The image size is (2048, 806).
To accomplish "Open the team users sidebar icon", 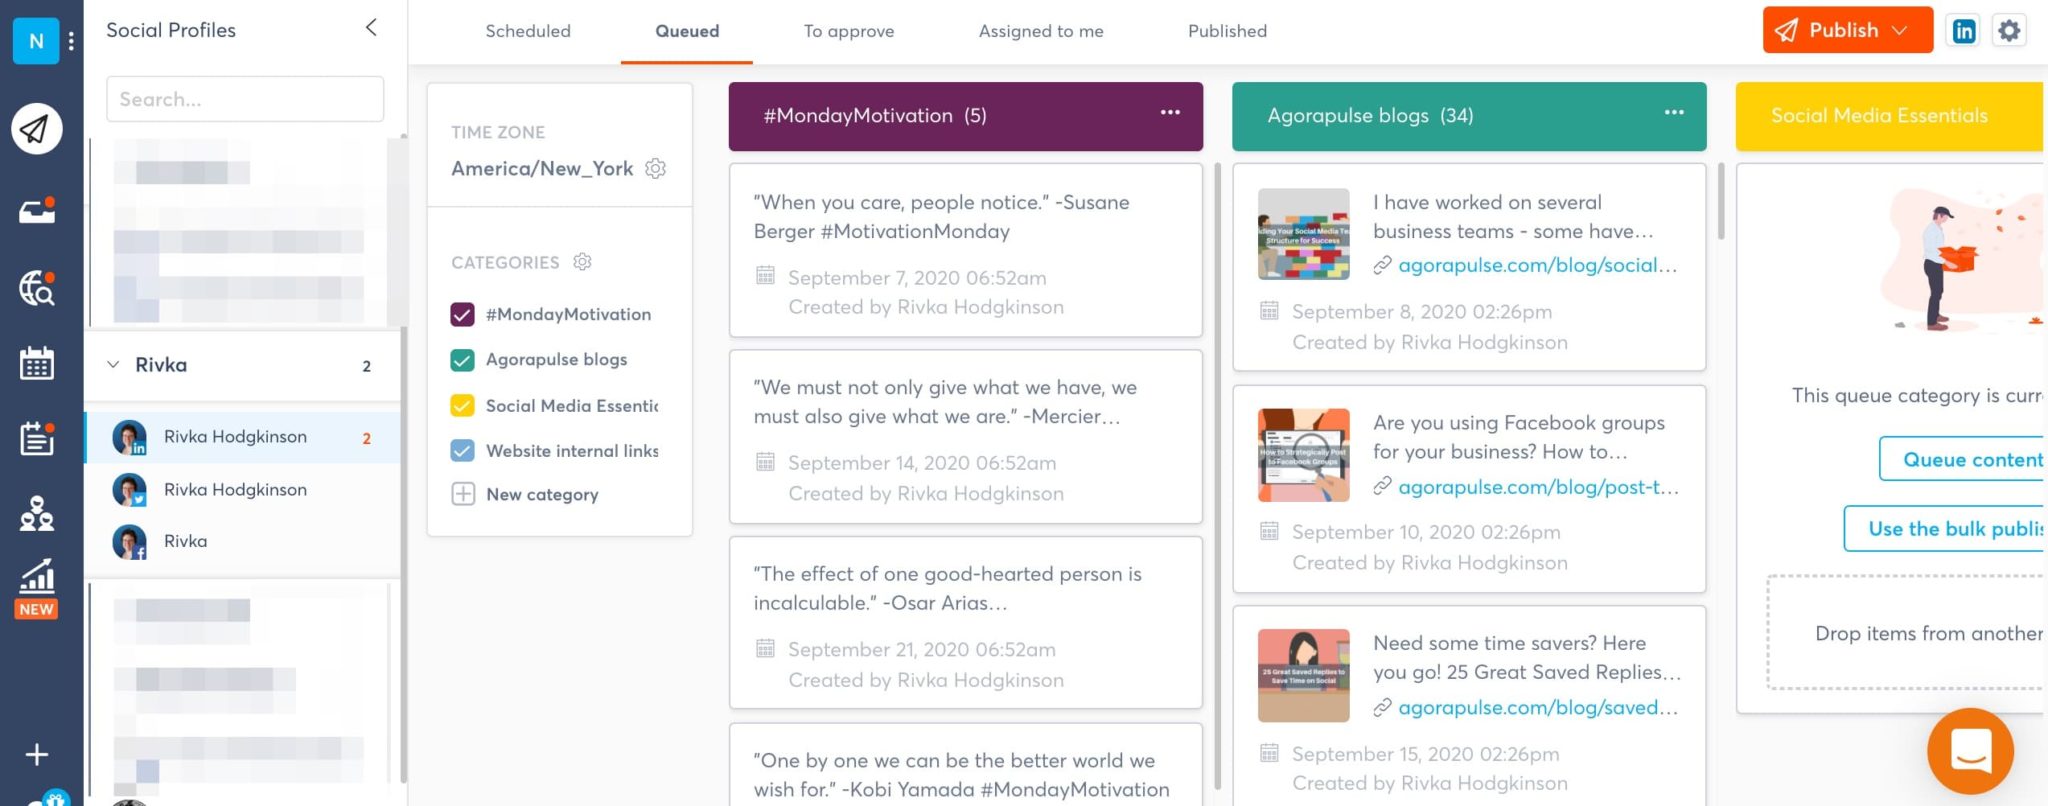I will (37, 513).
